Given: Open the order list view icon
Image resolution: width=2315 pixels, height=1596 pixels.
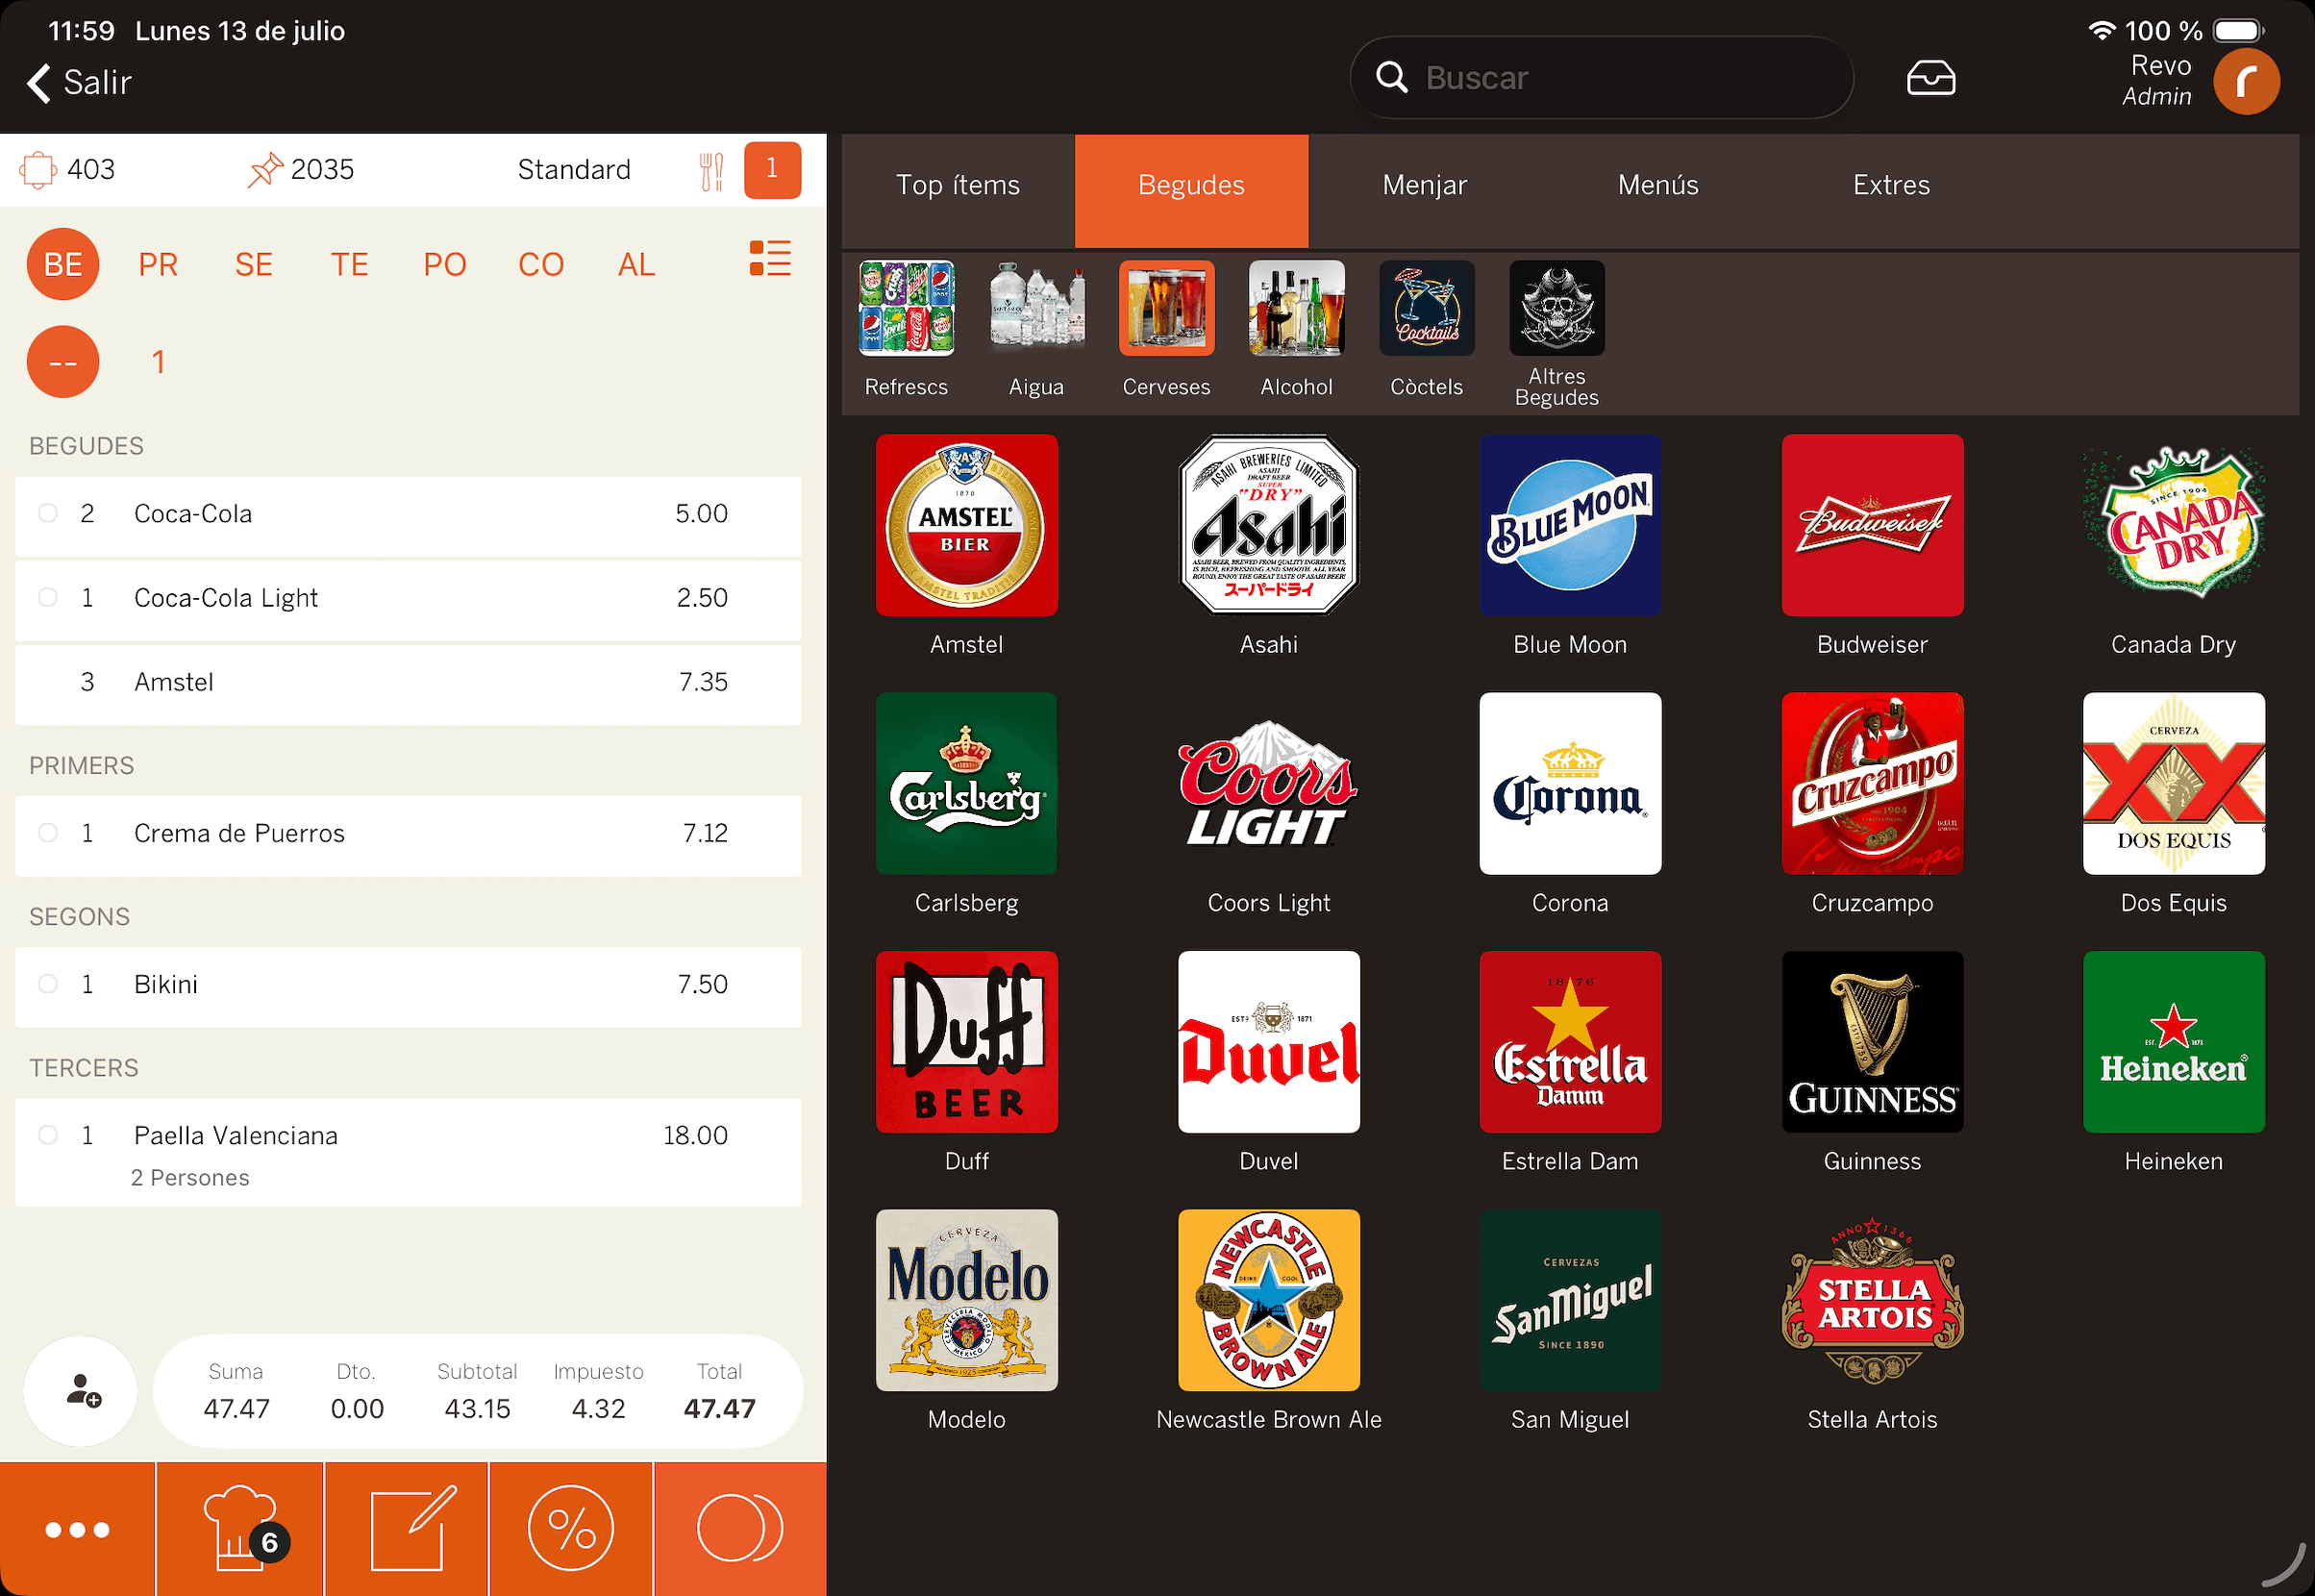Looking at the screenshot, I should point(770,258).
